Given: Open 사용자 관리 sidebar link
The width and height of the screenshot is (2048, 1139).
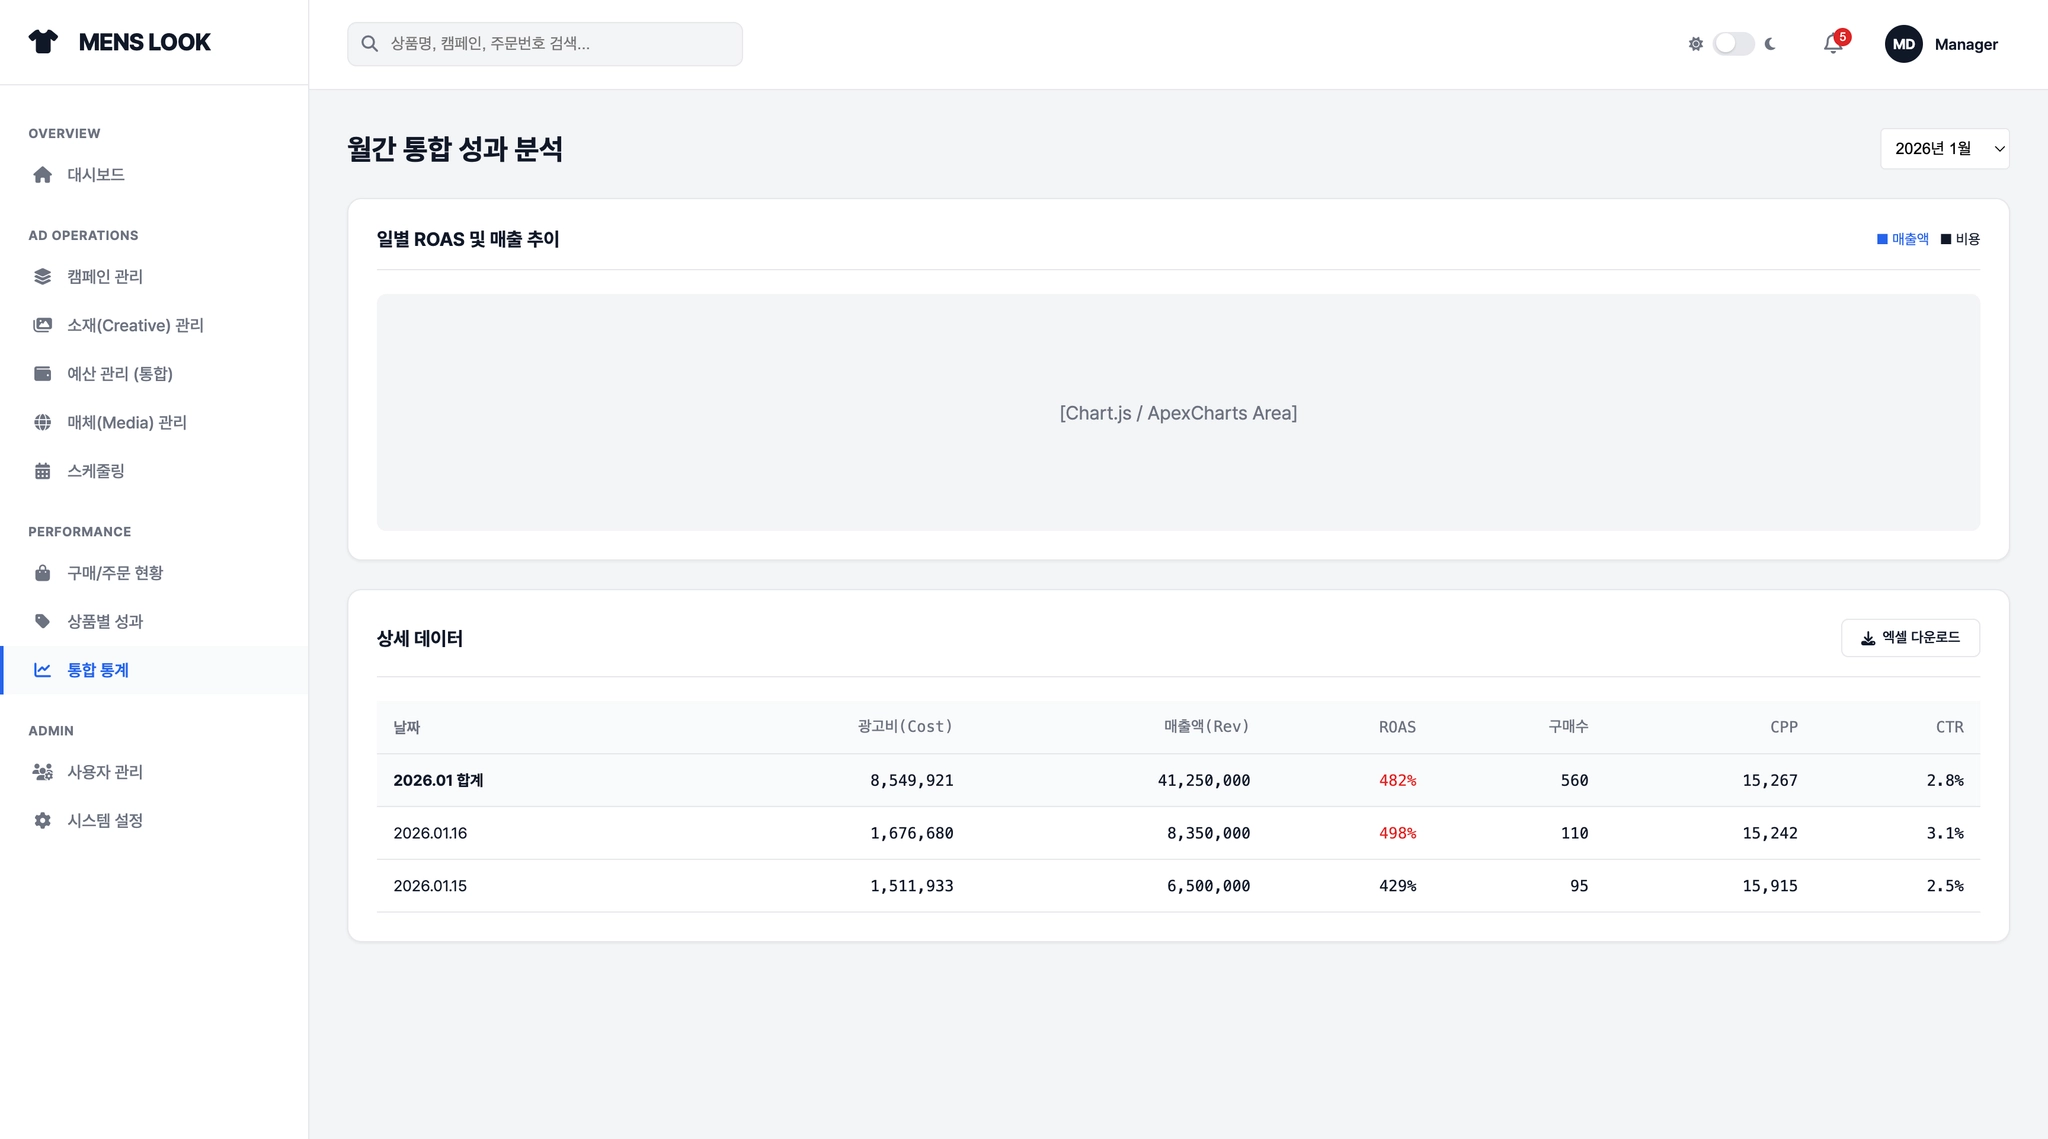Looking at the screenshot, I should point(104,772).
